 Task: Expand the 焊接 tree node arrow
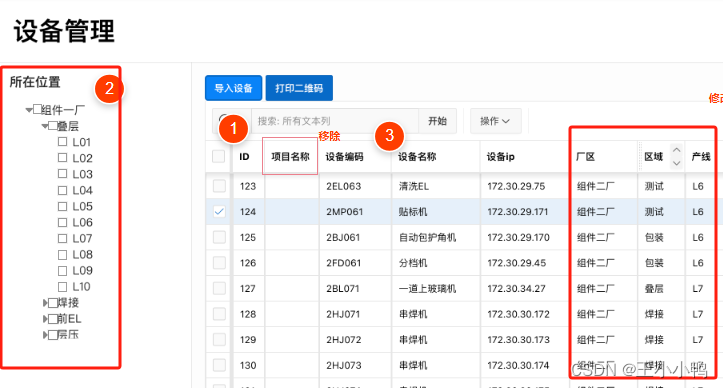point(45,303)
